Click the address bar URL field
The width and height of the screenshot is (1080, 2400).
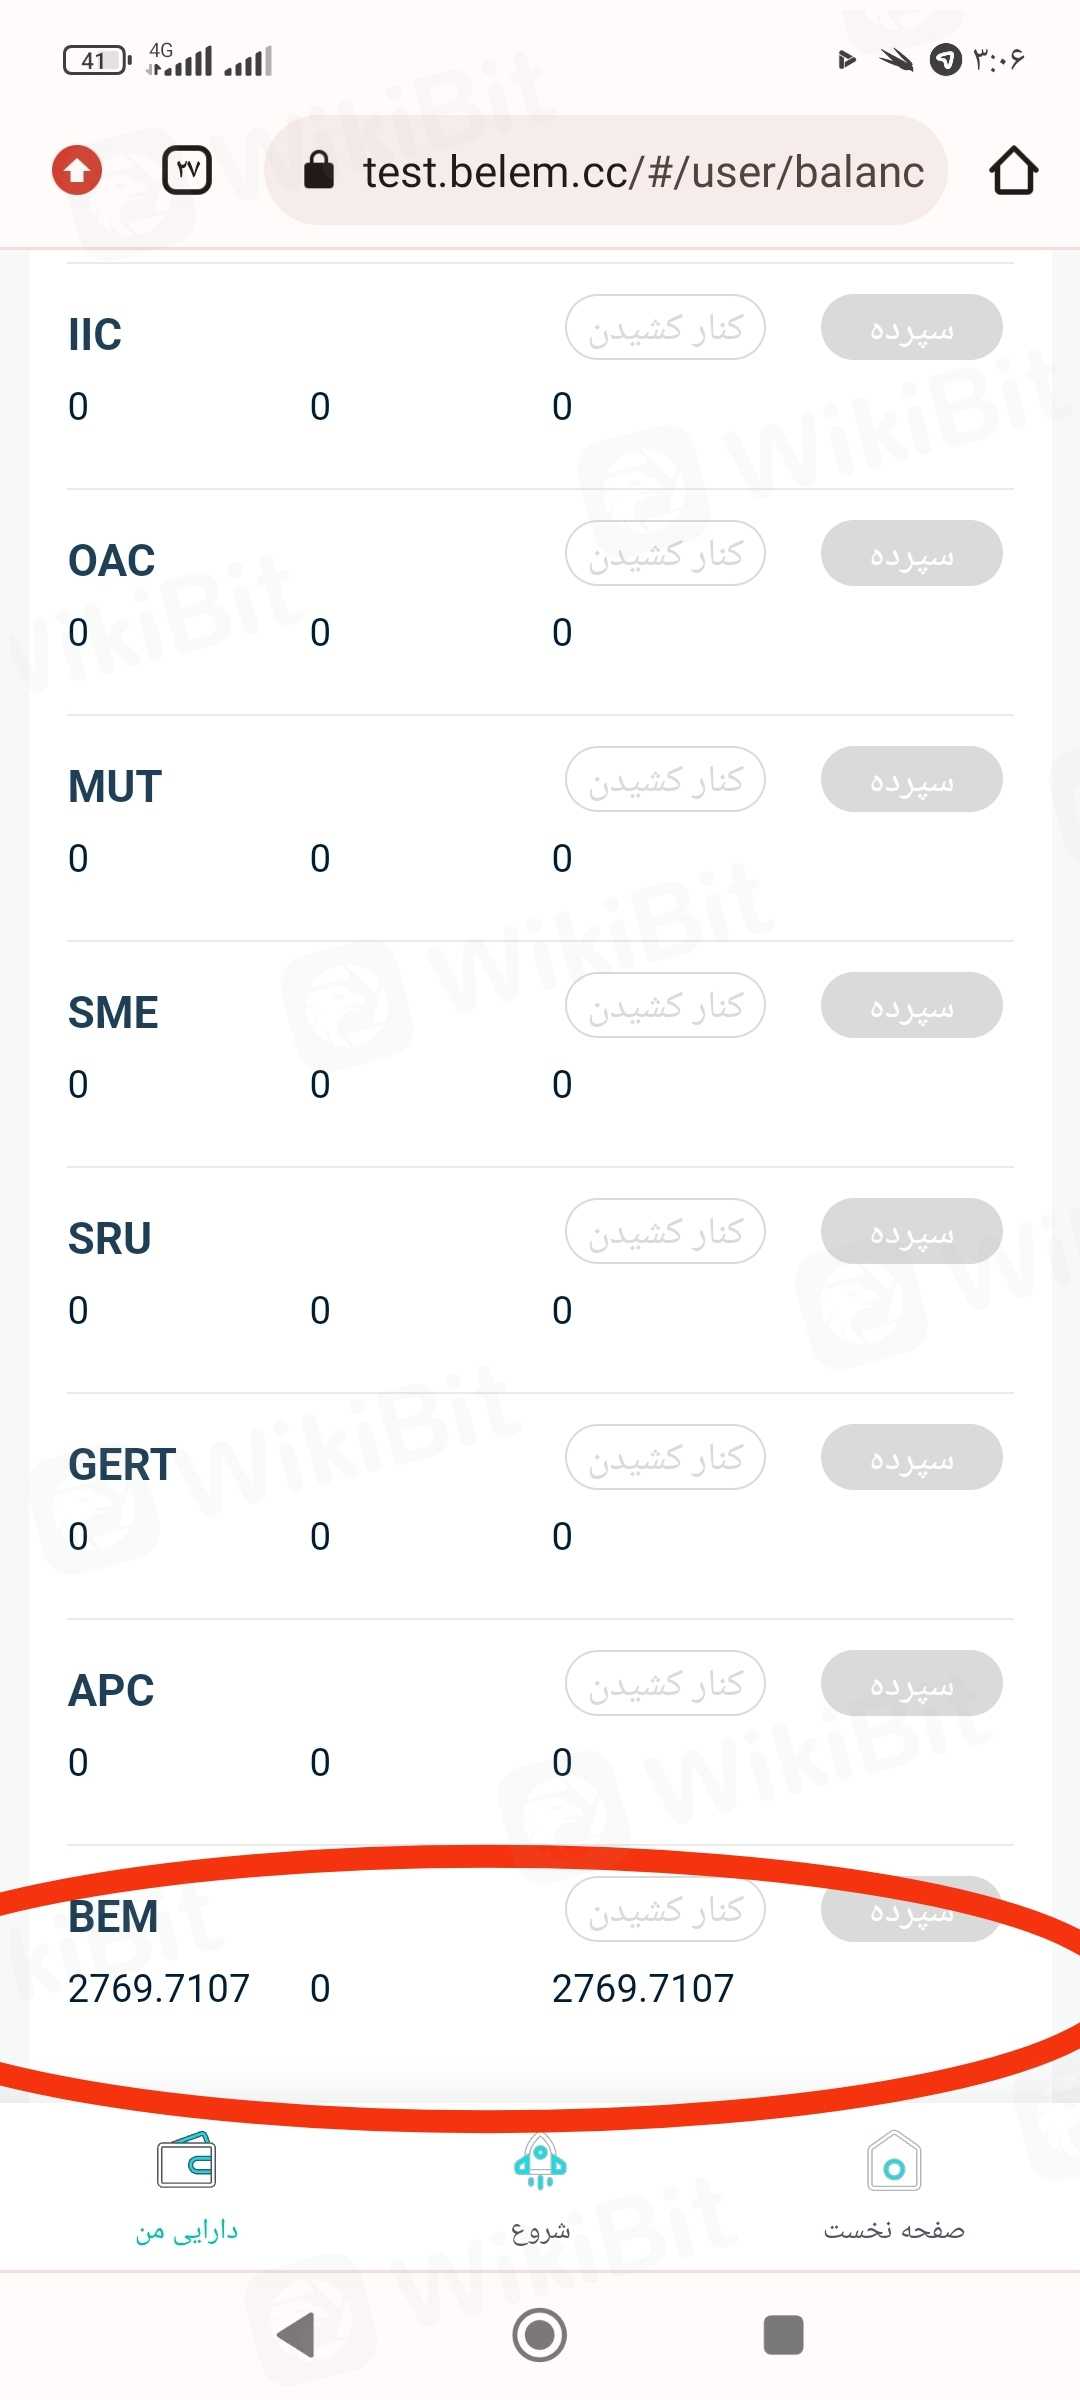[x=642, y=172]
